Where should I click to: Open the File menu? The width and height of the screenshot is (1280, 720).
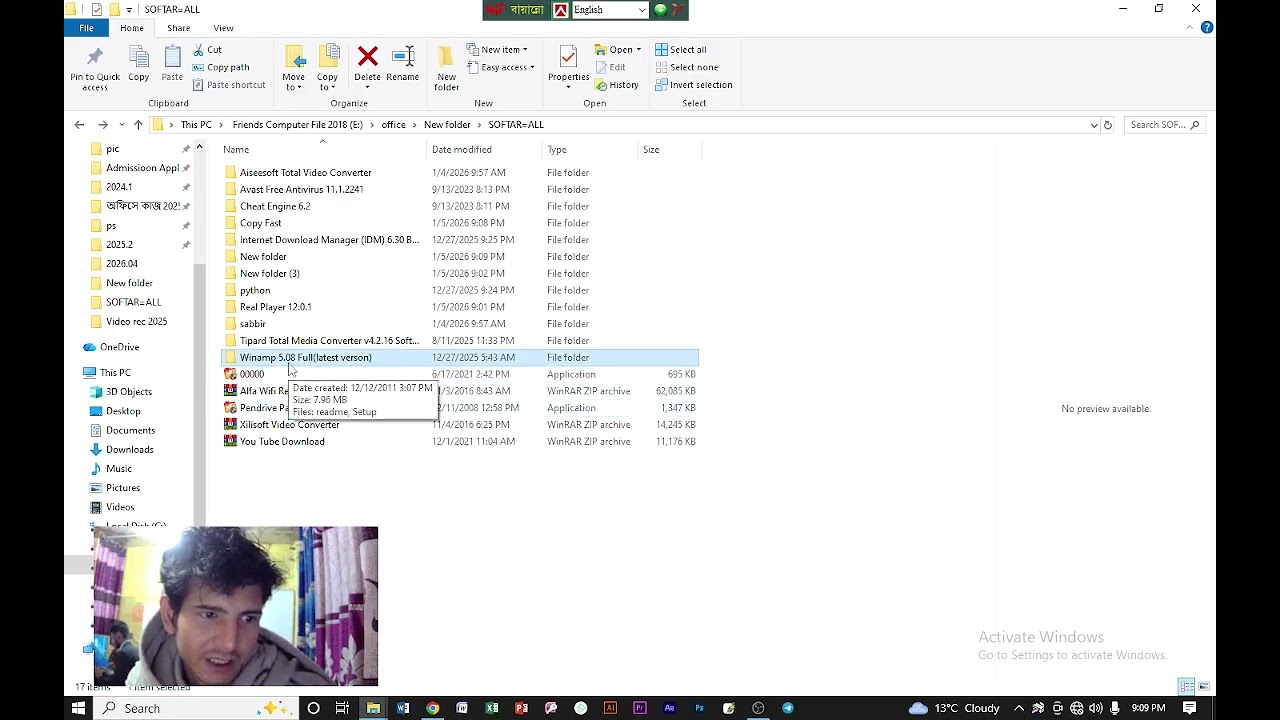[86, 28]
